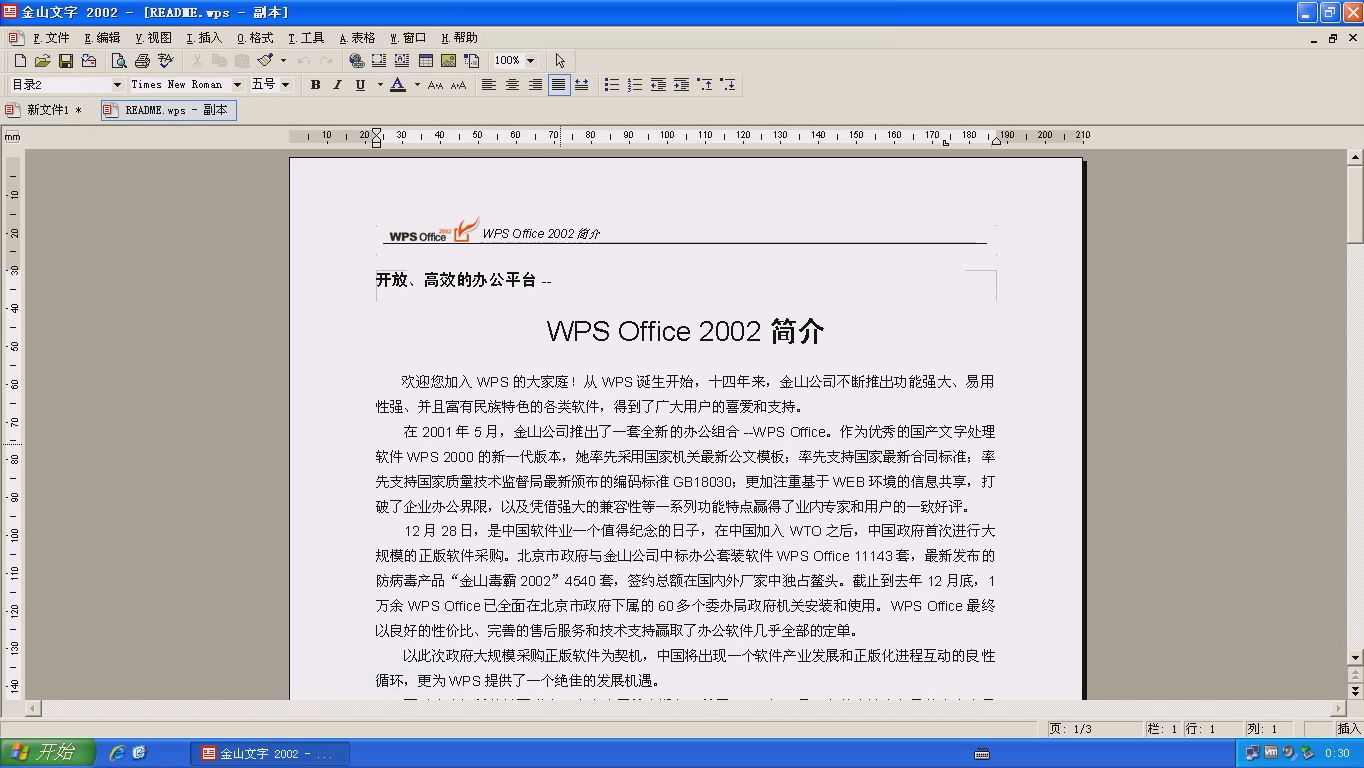Click the 金山文字 2002 taskbar button
Screen dimensions: 1364x768
pyautogui.click(x=271, y=753)
